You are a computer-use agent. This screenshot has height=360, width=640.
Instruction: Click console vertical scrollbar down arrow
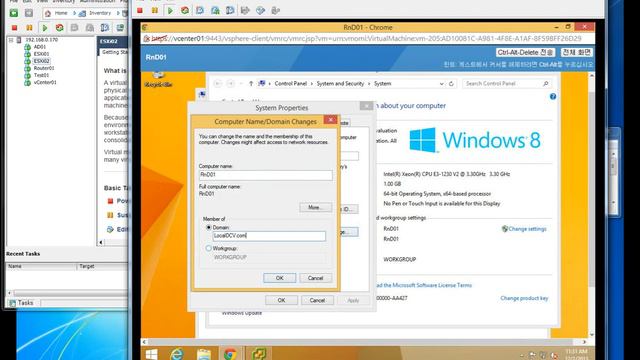pyautogui.click(x=591, y=335)
